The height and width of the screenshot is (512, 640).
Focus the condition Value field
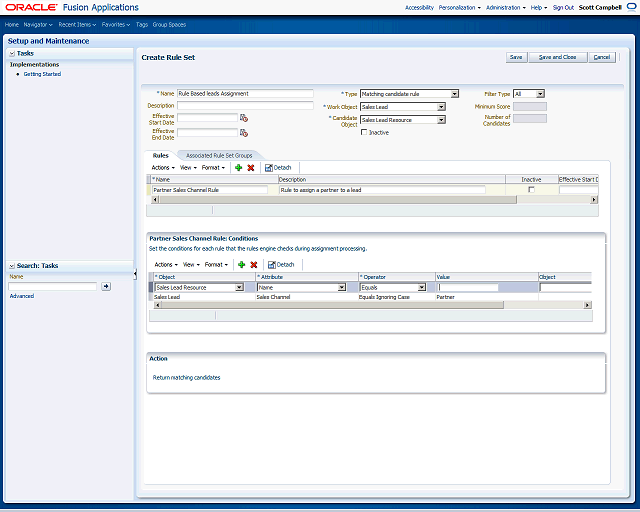[468, 287]
